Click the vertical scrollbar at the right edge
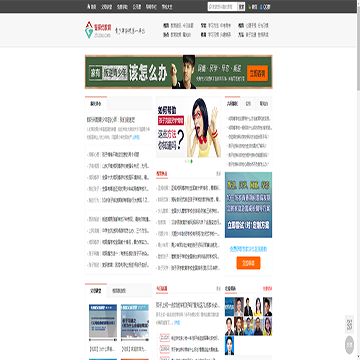 tap(358, 45)
